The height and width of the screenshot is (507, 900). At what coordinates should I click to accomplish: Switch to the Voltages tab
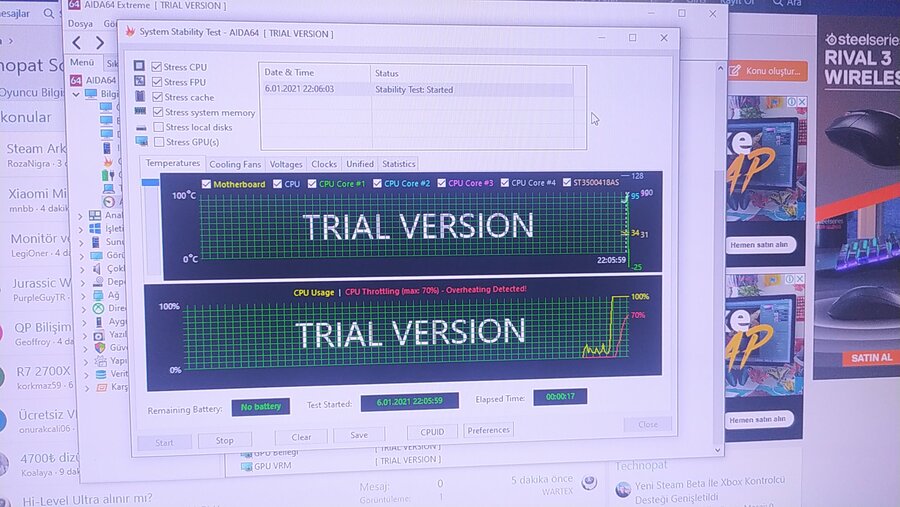[286, 164]
